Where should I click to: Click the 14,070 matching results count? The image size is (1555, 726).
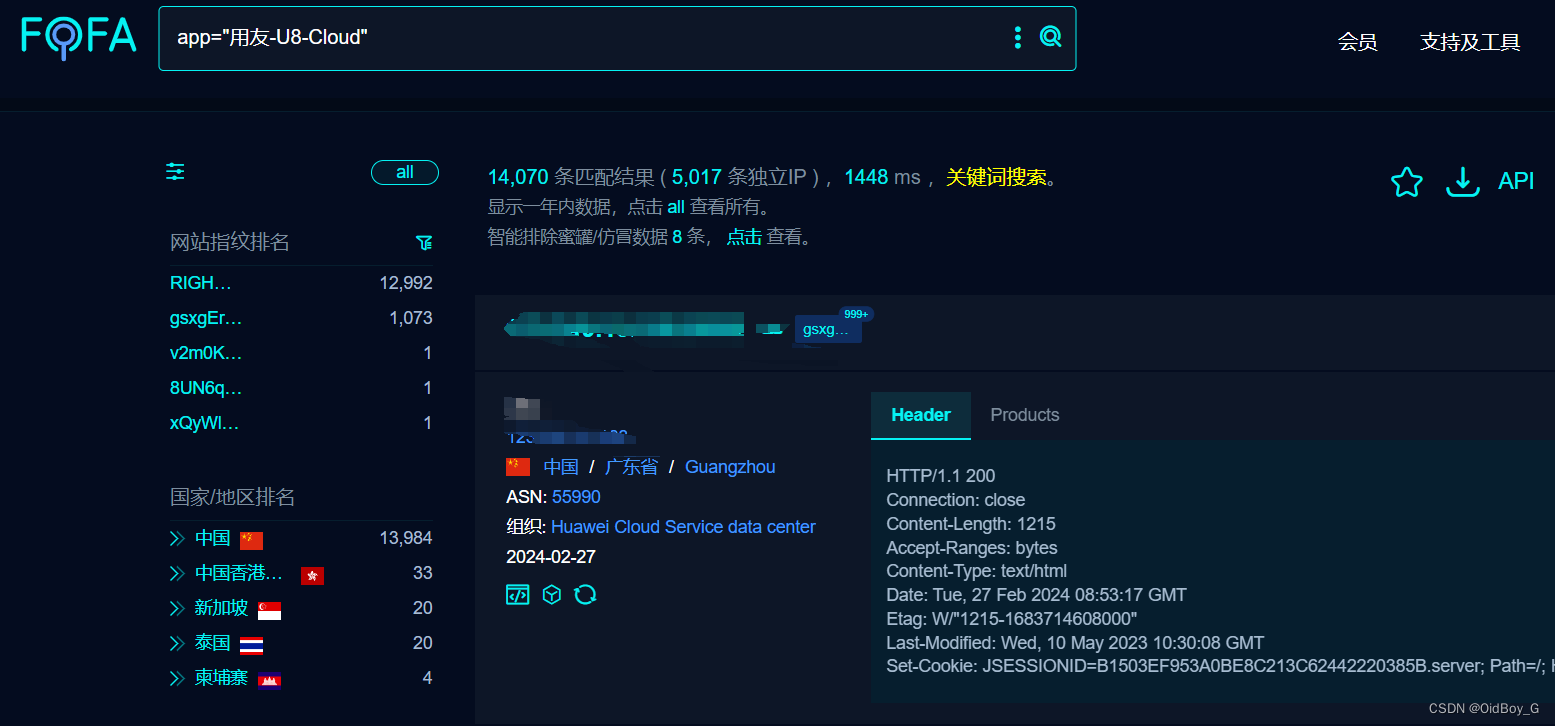pyautogui.click(x=518, y=177)
